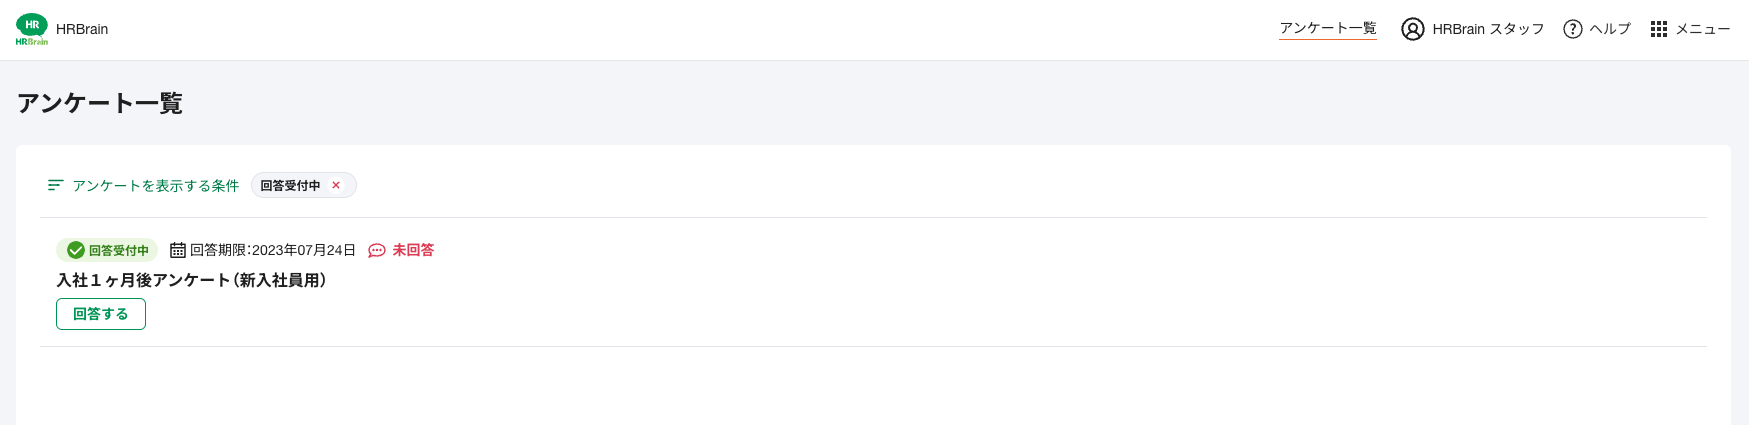Click the help question mark icon
This screenshot has width=1749, height=425.
click(1573, 29)
